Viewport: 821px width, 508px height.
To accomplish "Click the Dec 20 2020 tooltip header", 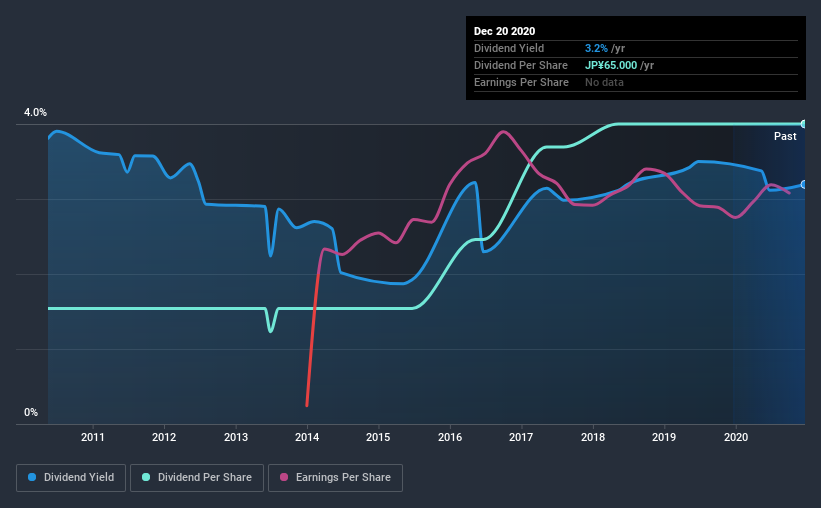I will 504,31.
